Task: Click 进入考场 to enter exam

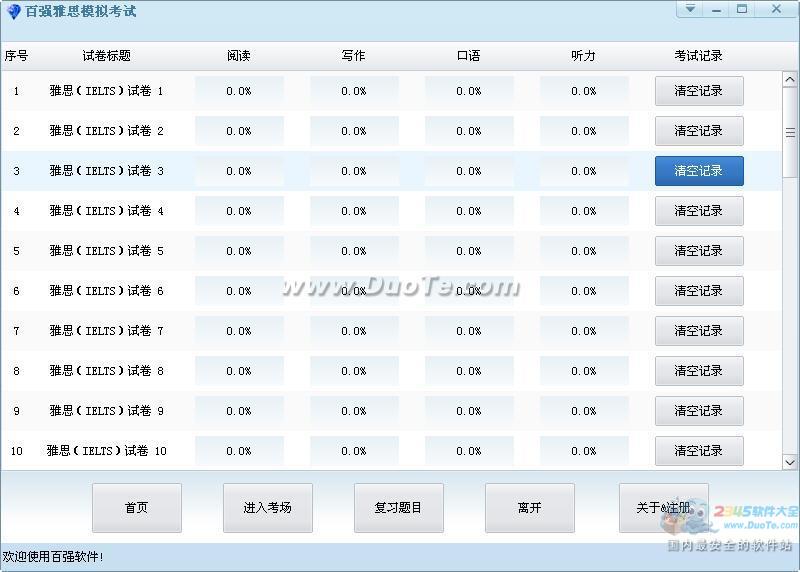Action: (x=268, y=508)
